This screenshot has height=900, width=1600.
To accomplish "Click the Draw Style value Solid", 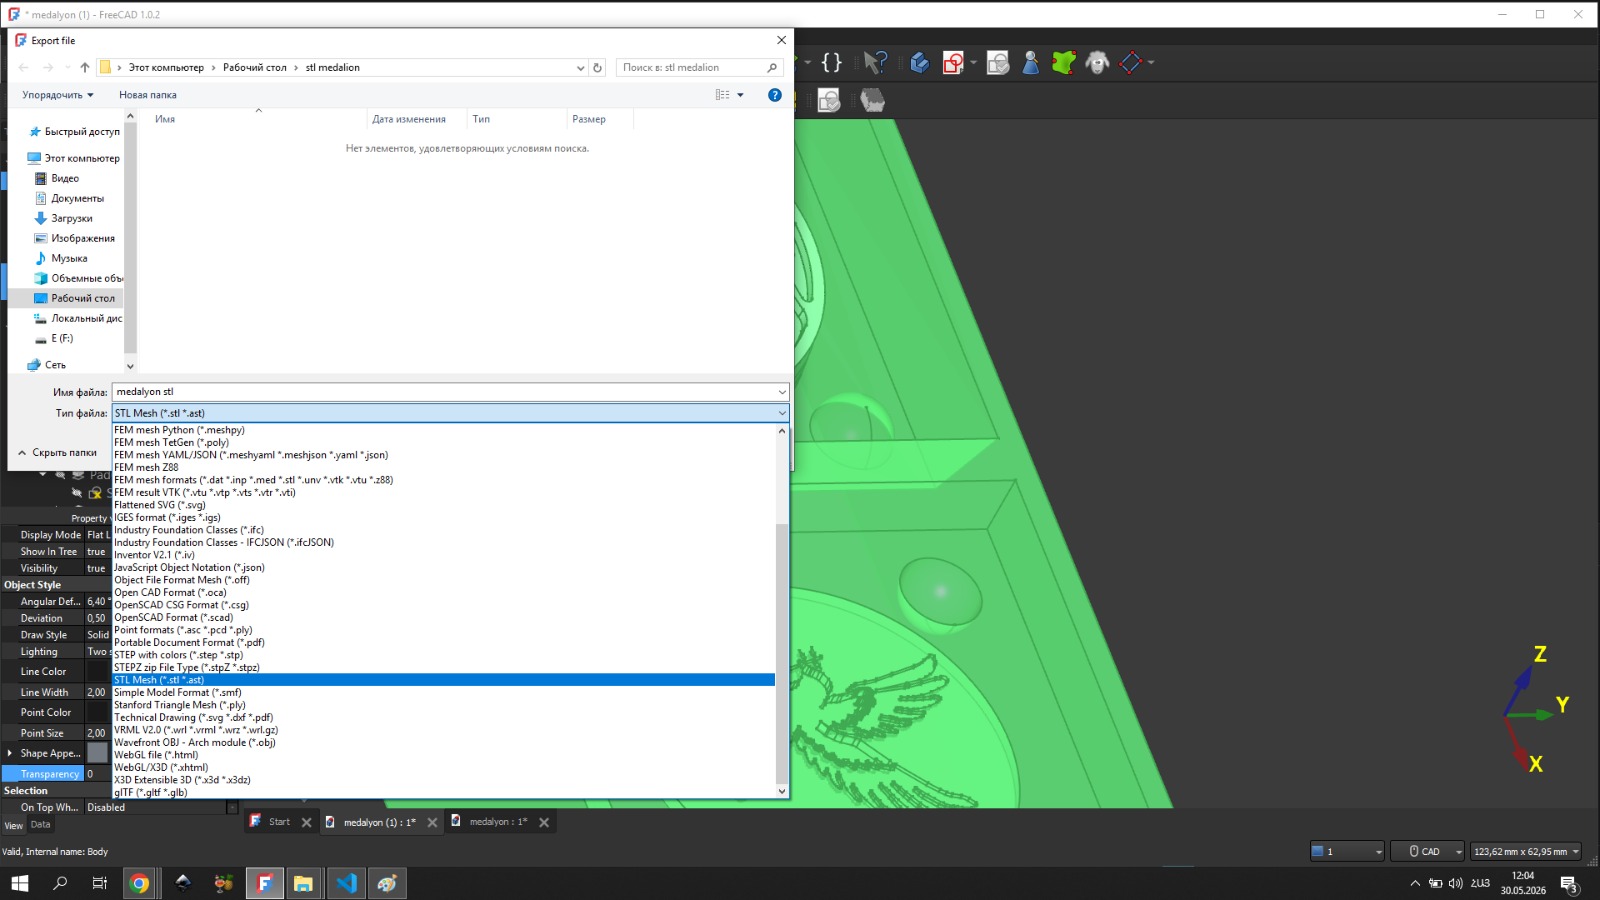I will (98, 635).
